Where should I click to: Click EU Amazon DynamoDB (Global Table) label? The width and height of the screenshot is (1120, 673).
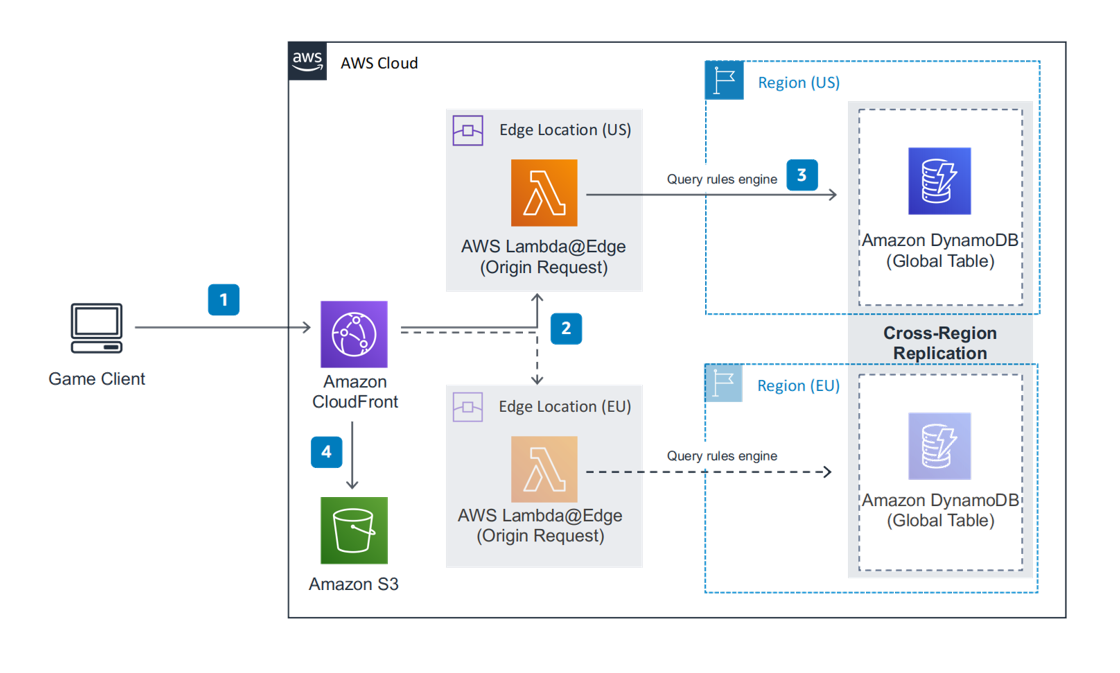click(x=940, y=510)
